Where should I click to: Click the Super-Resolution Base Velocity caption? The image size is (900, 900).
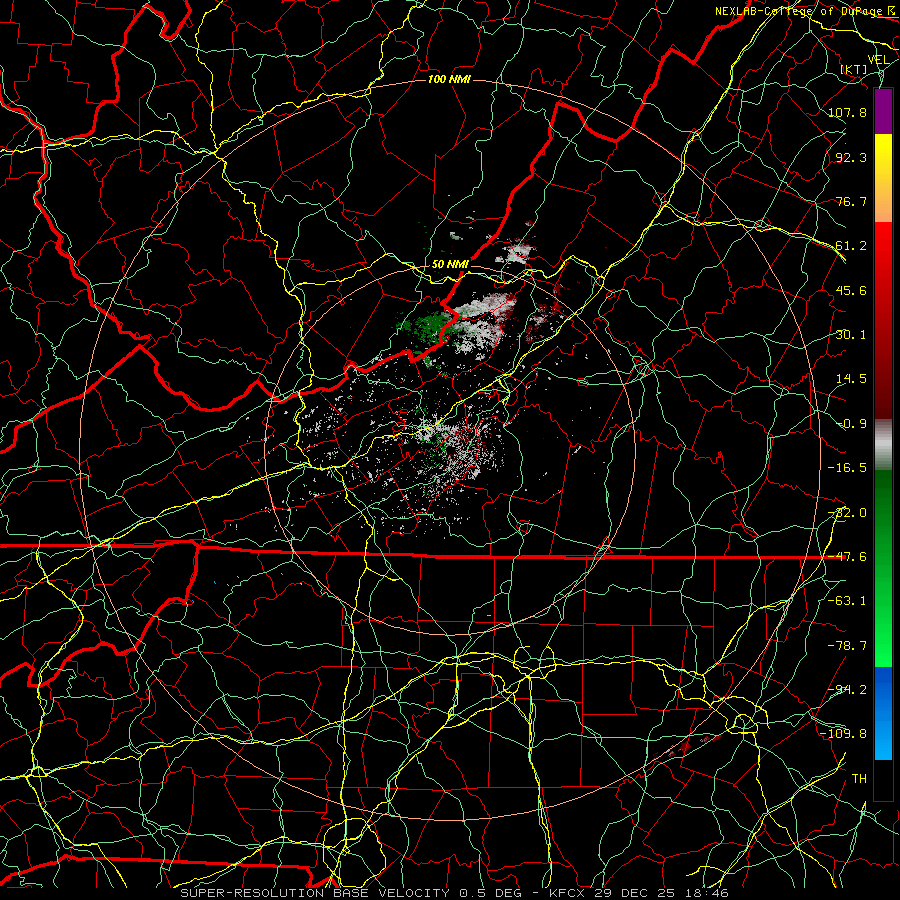(x=455, y=893)
